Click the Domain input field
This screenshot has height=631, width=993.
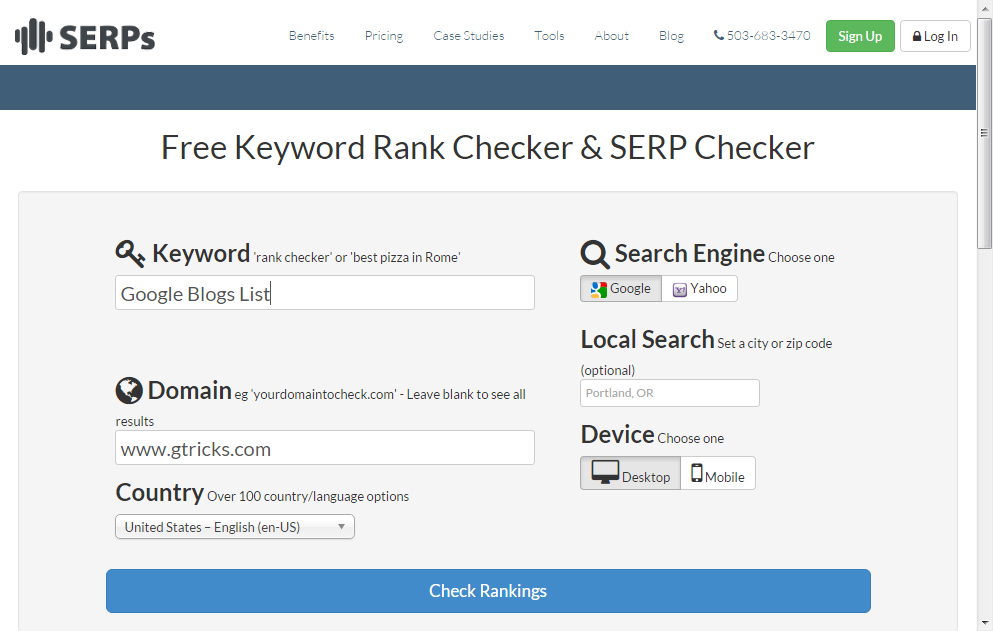click(x=325, y=448)
